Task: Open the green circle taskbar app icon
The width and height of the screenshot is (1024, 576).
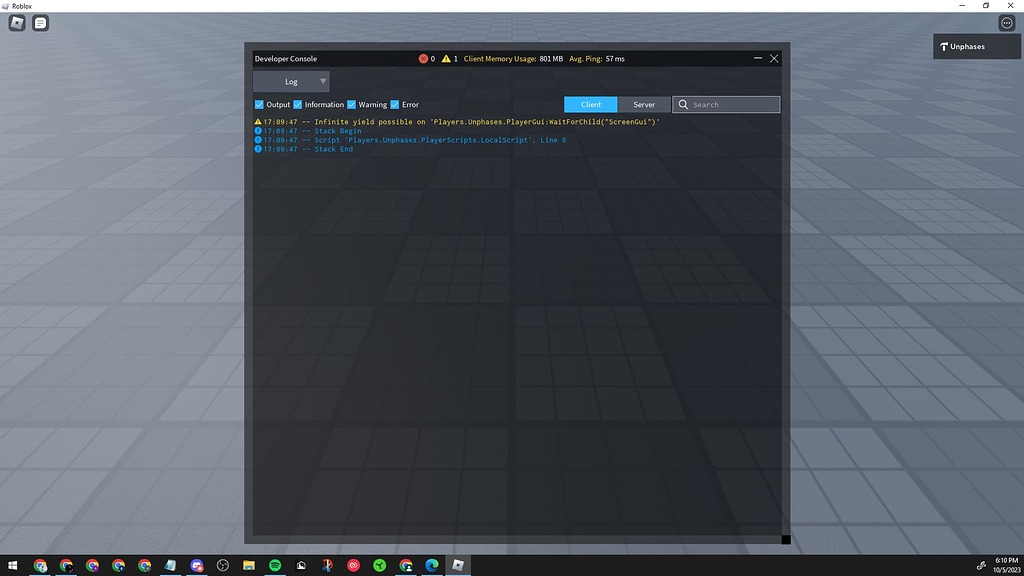Action: (379, 566)
